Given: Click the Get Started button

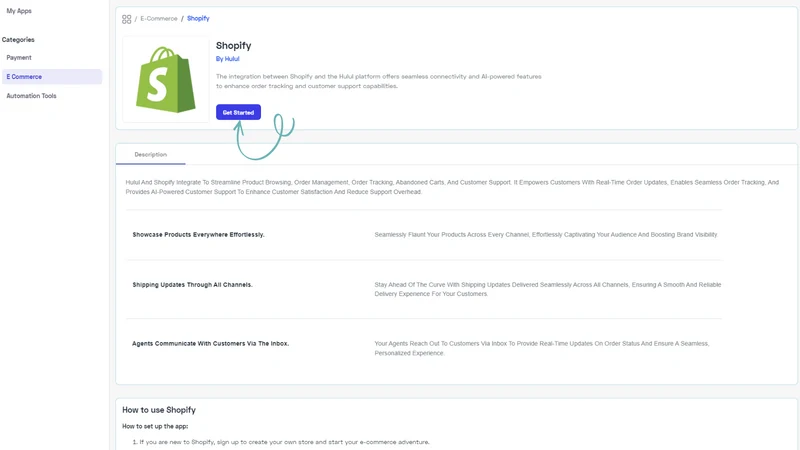Looking at the screenshot, I should (238, 112).
